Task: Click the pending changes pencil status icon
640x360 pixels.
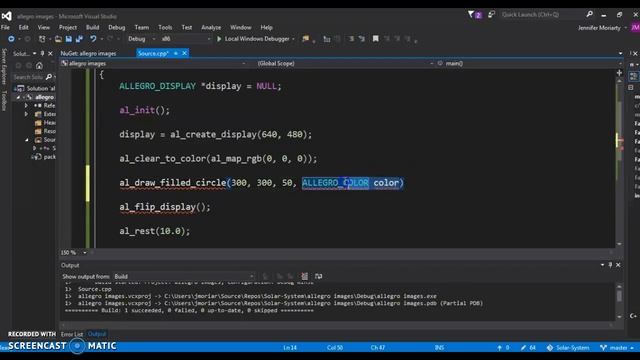Action: [x=528, y=348]
